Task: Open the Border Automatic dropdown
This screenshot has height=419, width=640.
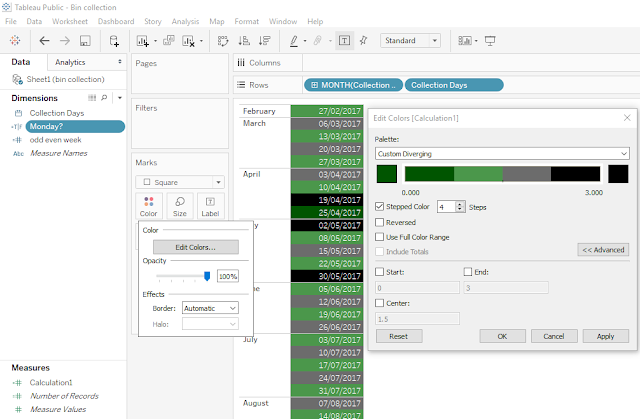Action: pyautogui.click(x=210, y=308)
